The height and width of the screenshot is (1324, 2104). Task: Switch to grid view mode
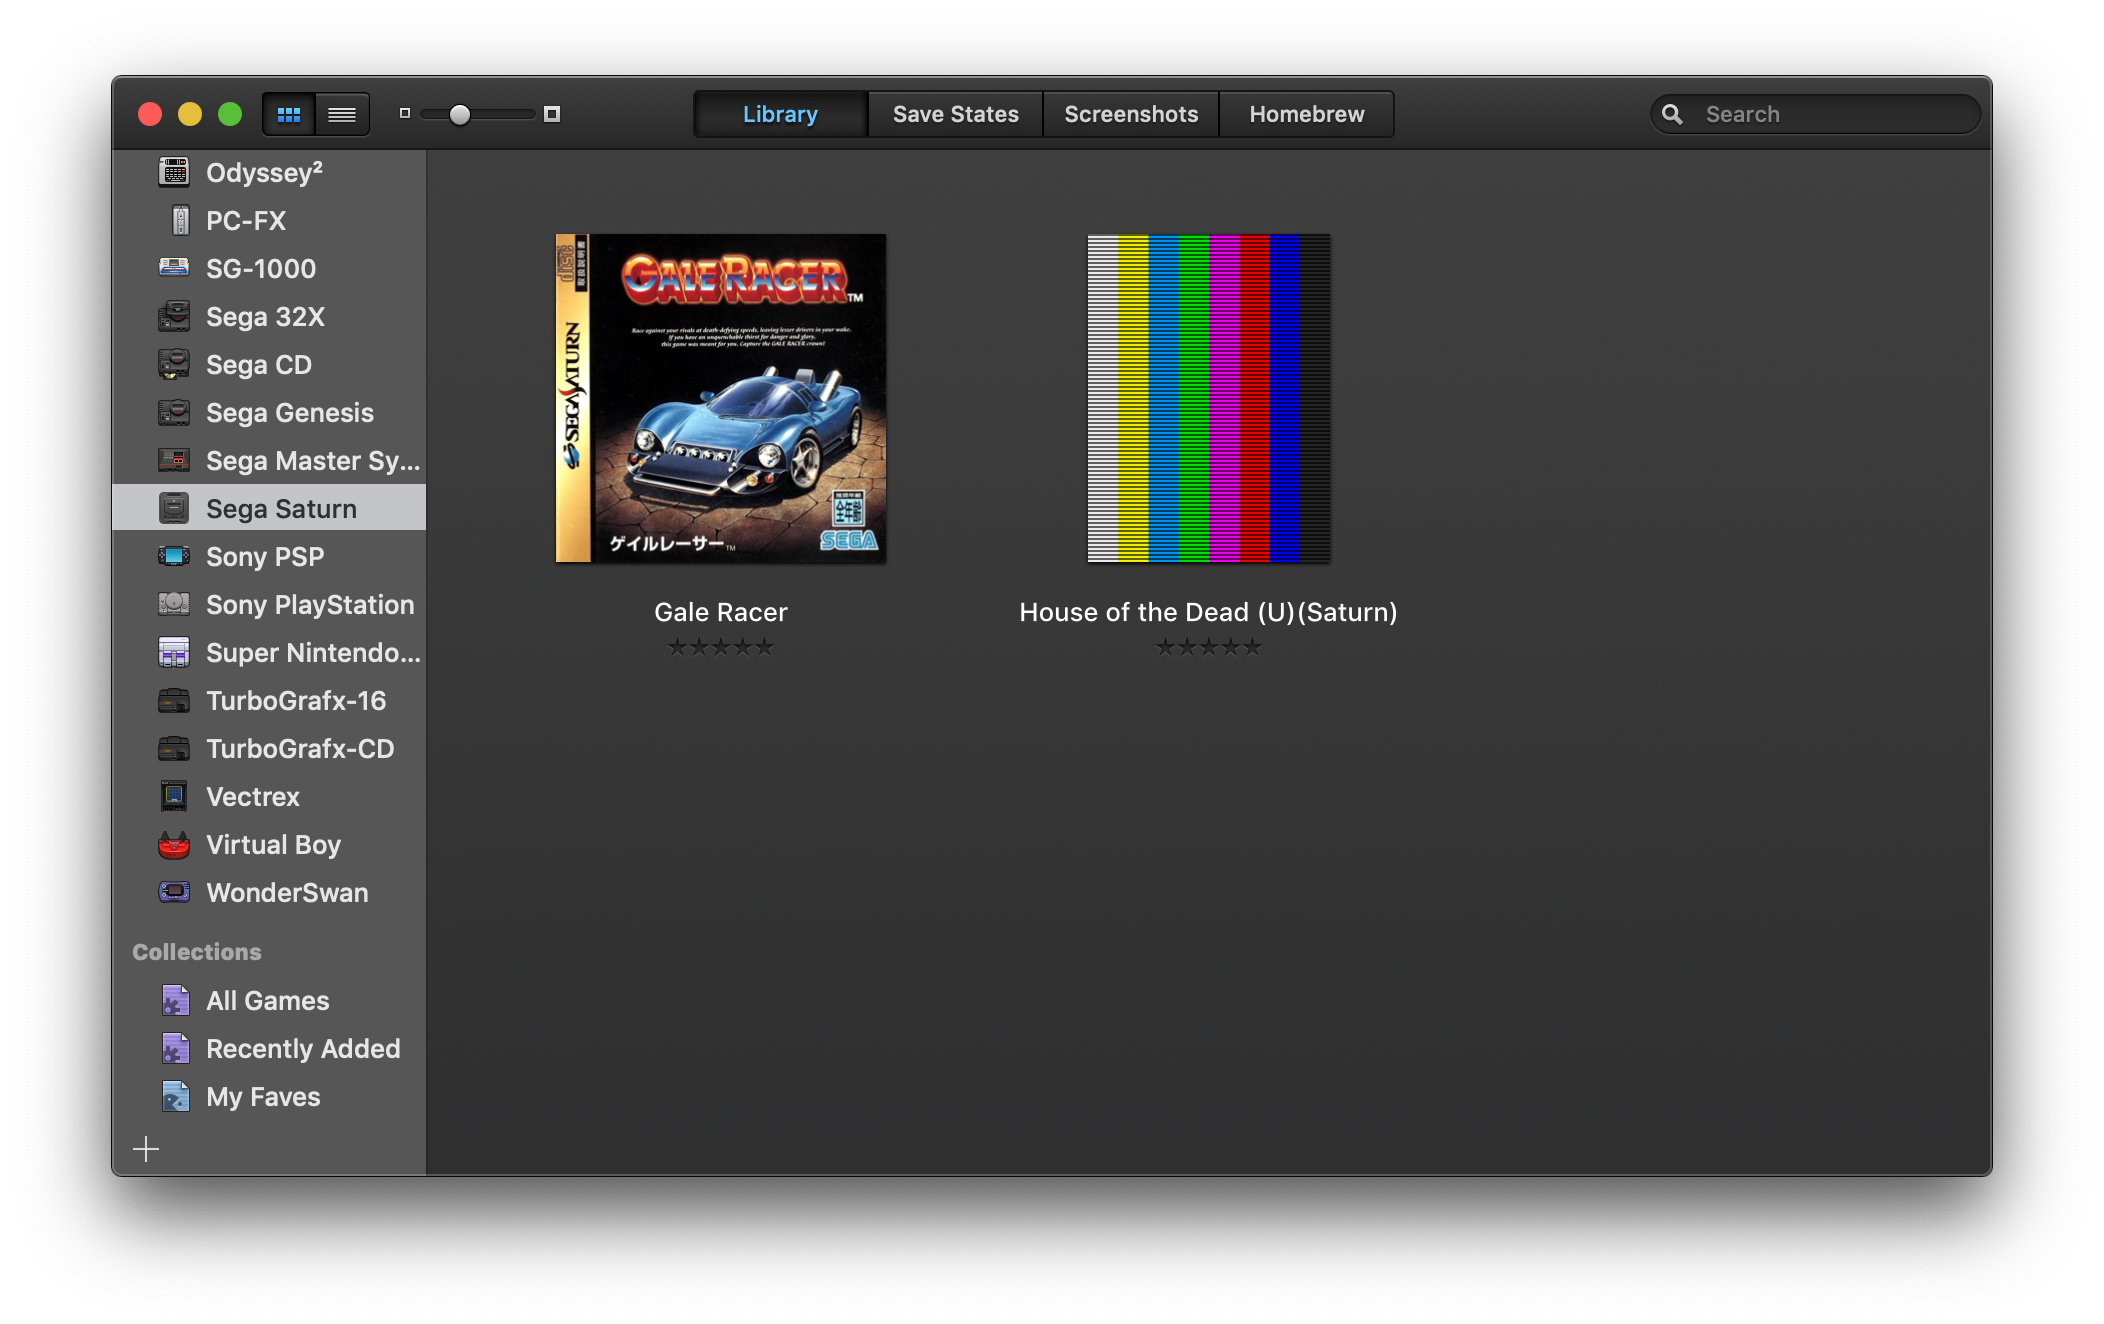[x=290, y=114]
